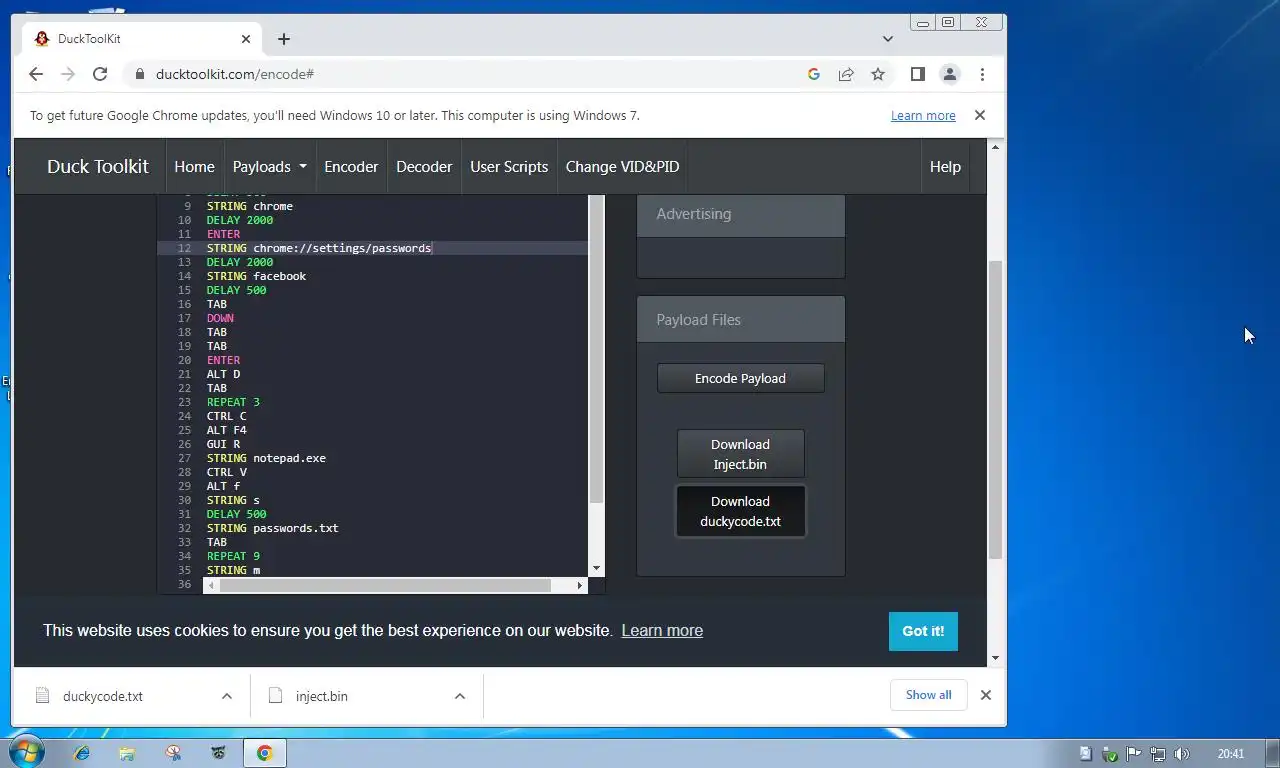Click the 'DOWN' code line
Screen dimensions: 1280x768
[220, 318]
